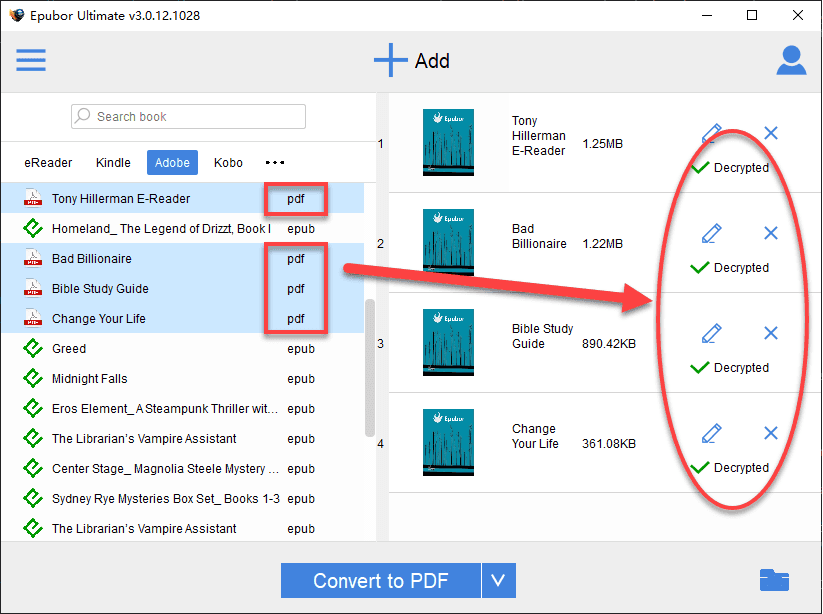Open the output folder icon
The width and height of the screenshot is (823, 614).
774,580
